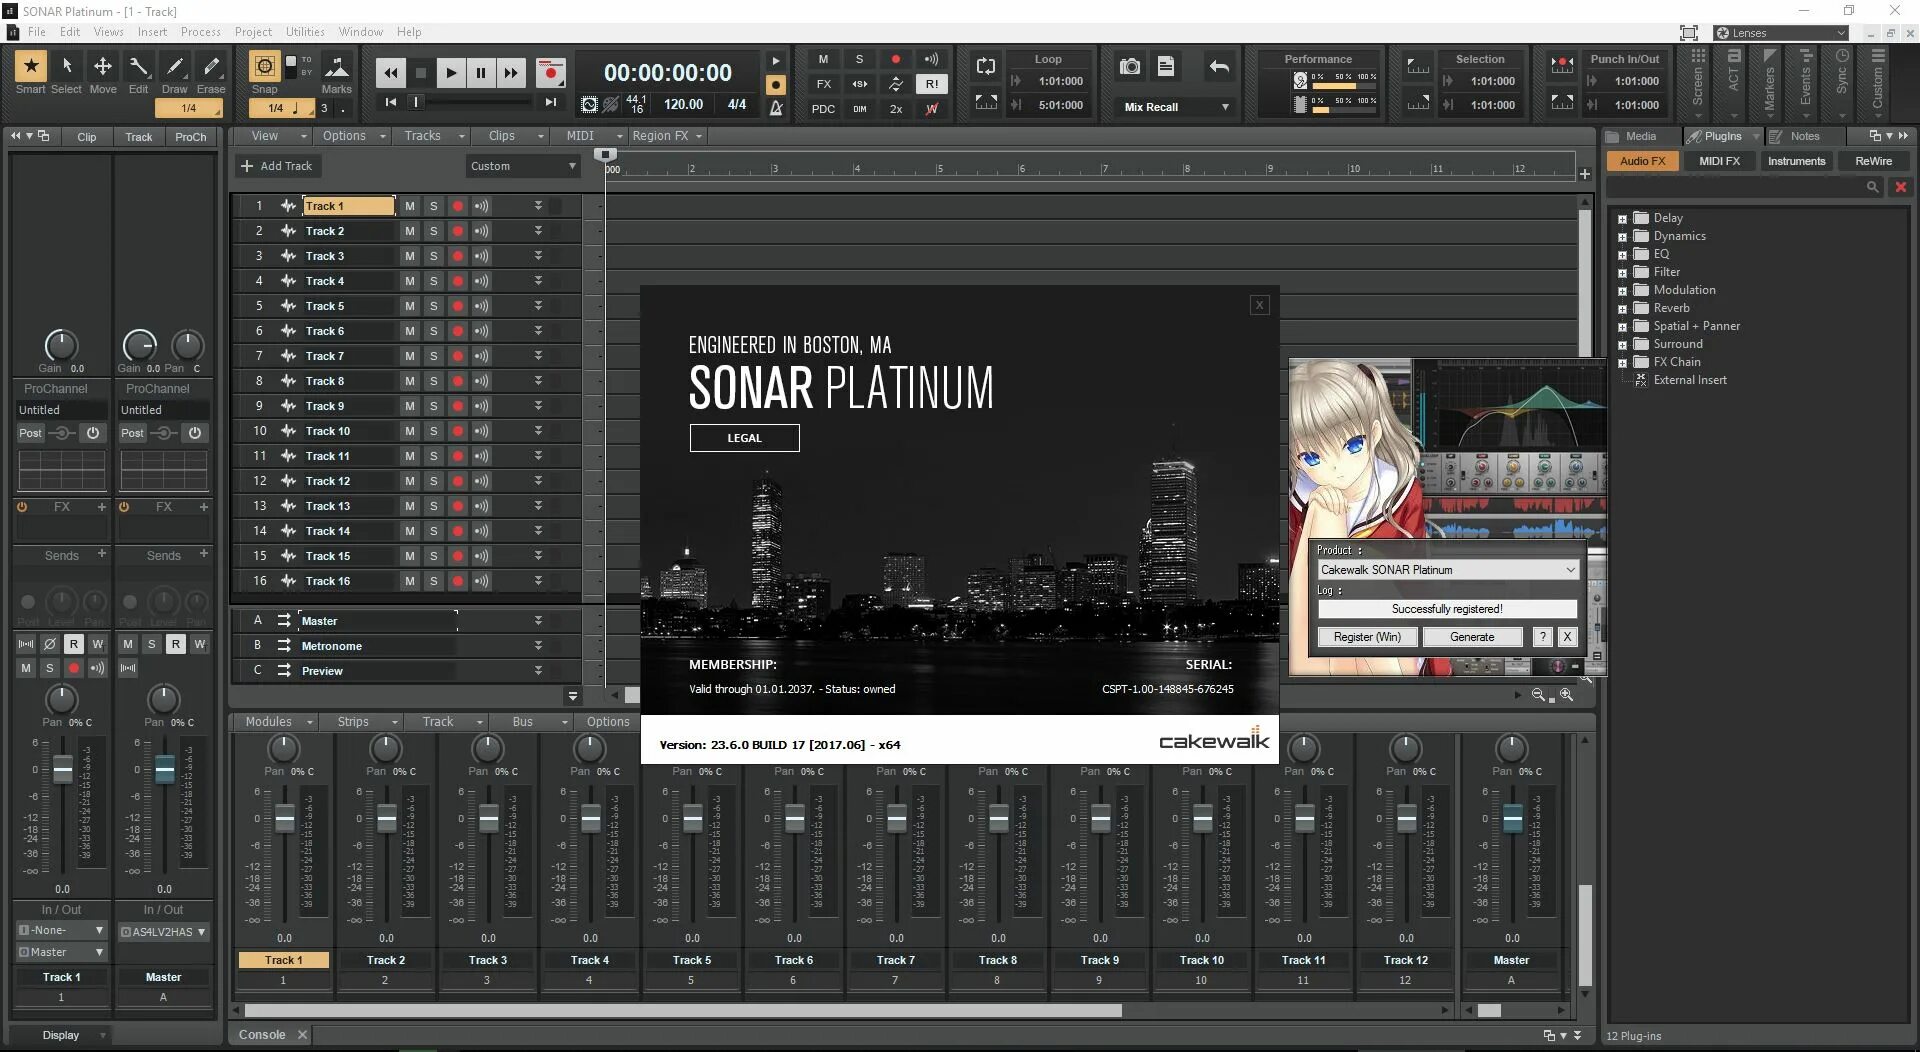Image resolution: width=1920 pixels, height=1052 pixels.
Task: Select External Insert in plugin list
Action: 1690,380
